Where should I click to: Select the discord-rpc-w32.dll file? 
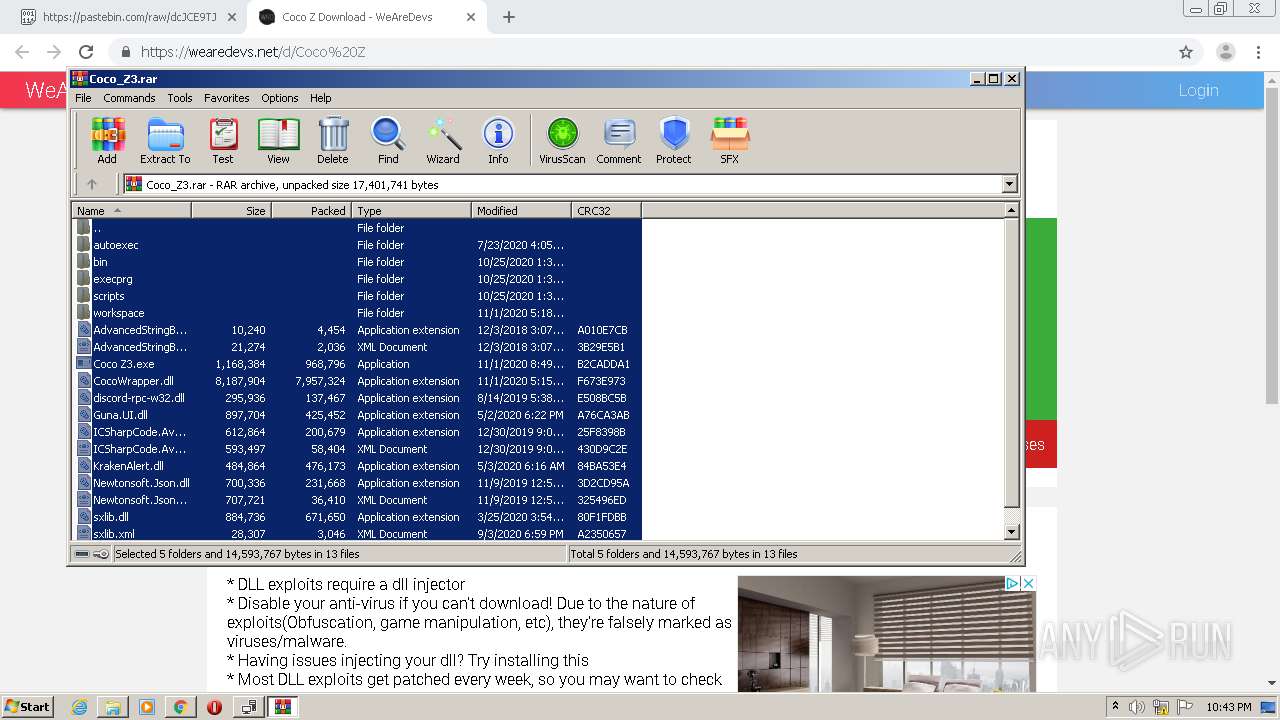click(x=357, y=398)
